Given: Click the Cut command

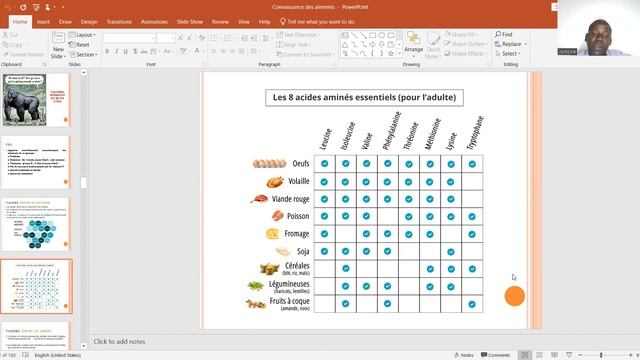Looking at the screenshot, I should (11, 35).
